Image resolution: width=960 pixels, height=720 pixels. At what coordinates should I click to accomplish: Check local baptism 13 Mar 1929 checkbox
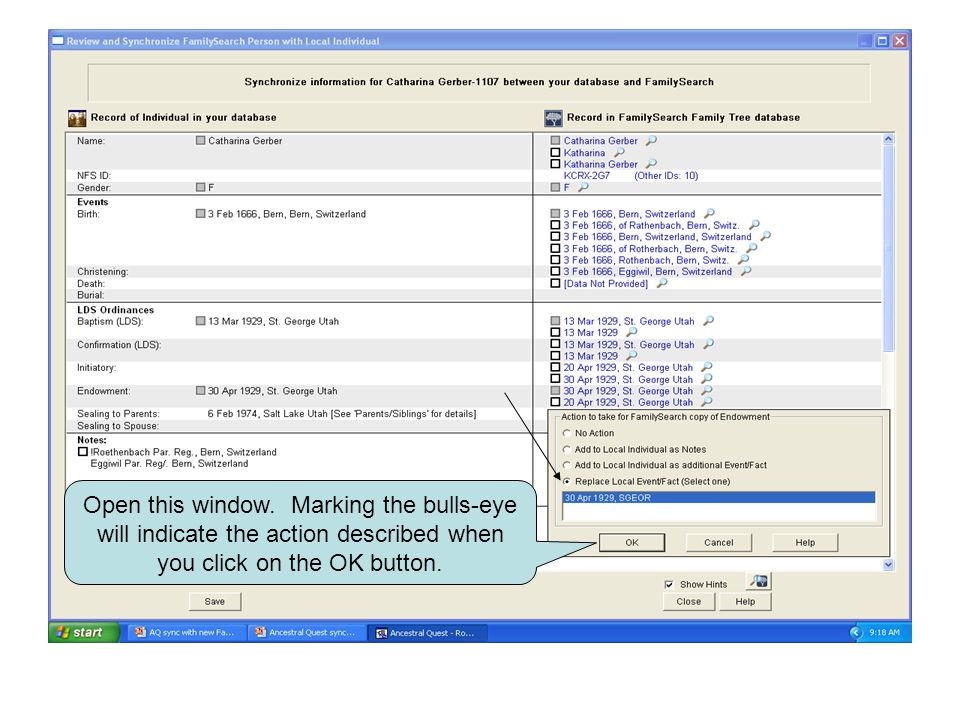pyautogui.click(x=200, y=321)
